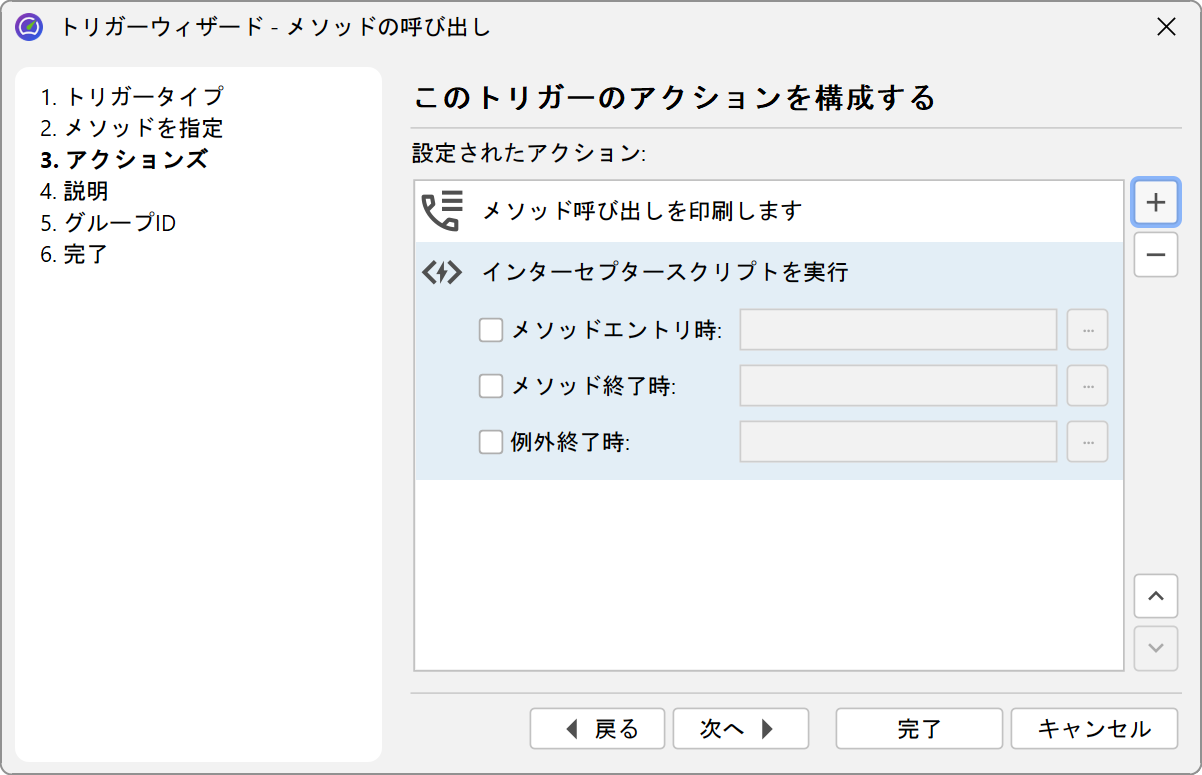Check the 例外終了時 option
Image resolution: width=1202 pixels, height=775 pixels.
[491, 442]
